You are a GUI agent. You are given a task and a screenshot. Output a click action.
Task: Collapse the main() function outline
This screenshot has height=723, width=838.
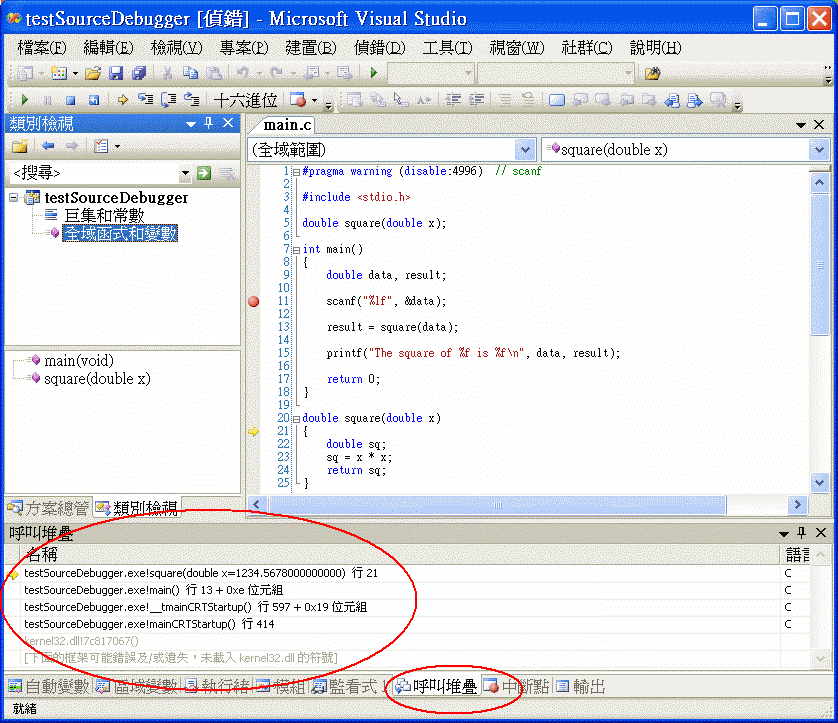[x=296, y=250]
